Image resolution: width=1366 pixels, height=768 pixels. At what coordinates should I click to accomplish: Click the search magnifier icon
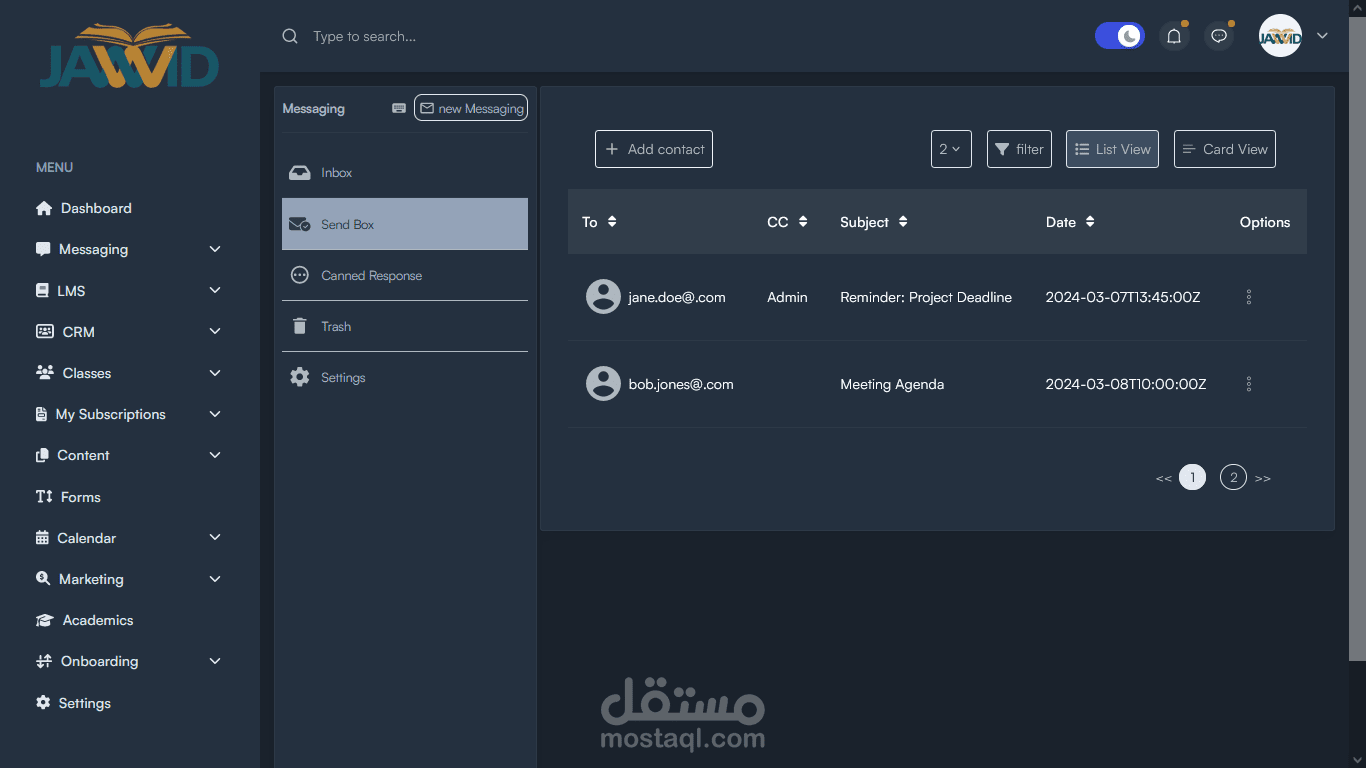(x=290, y=36)
